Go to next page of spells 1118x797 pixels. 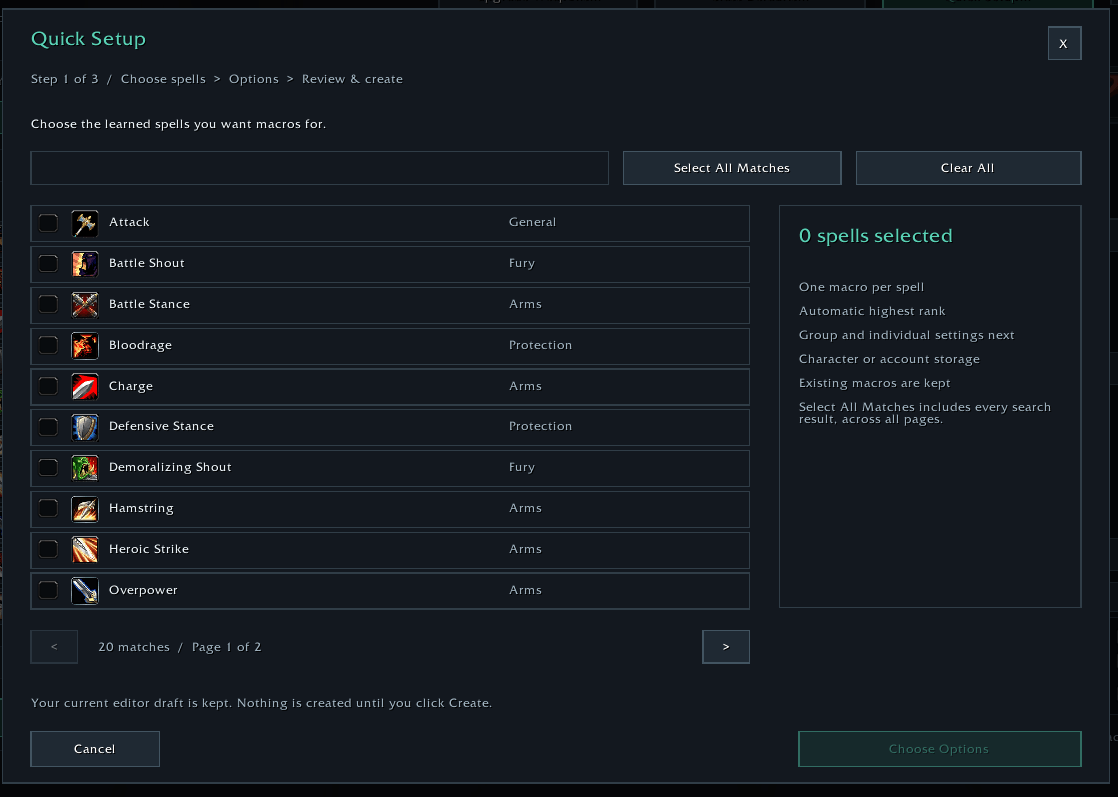[x=726, y=647]
